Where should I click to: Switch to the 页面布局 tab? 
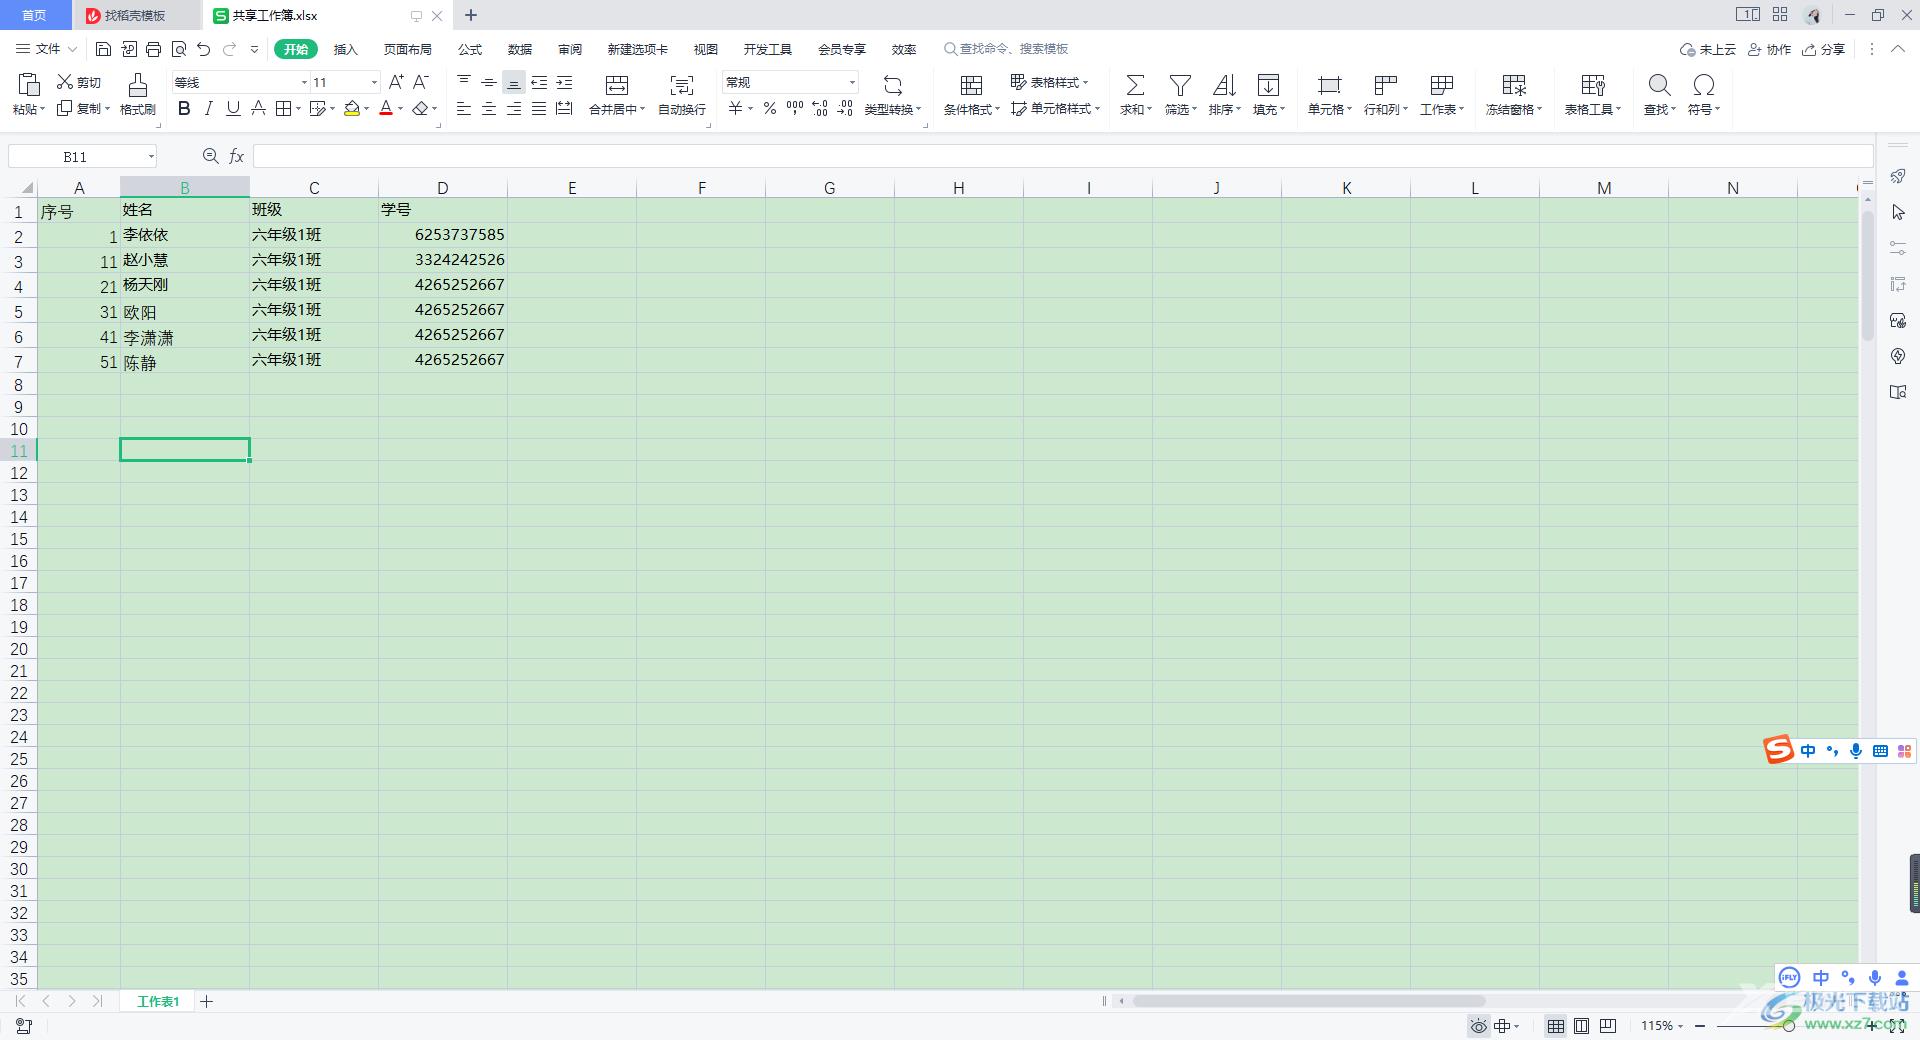[408, 49]
